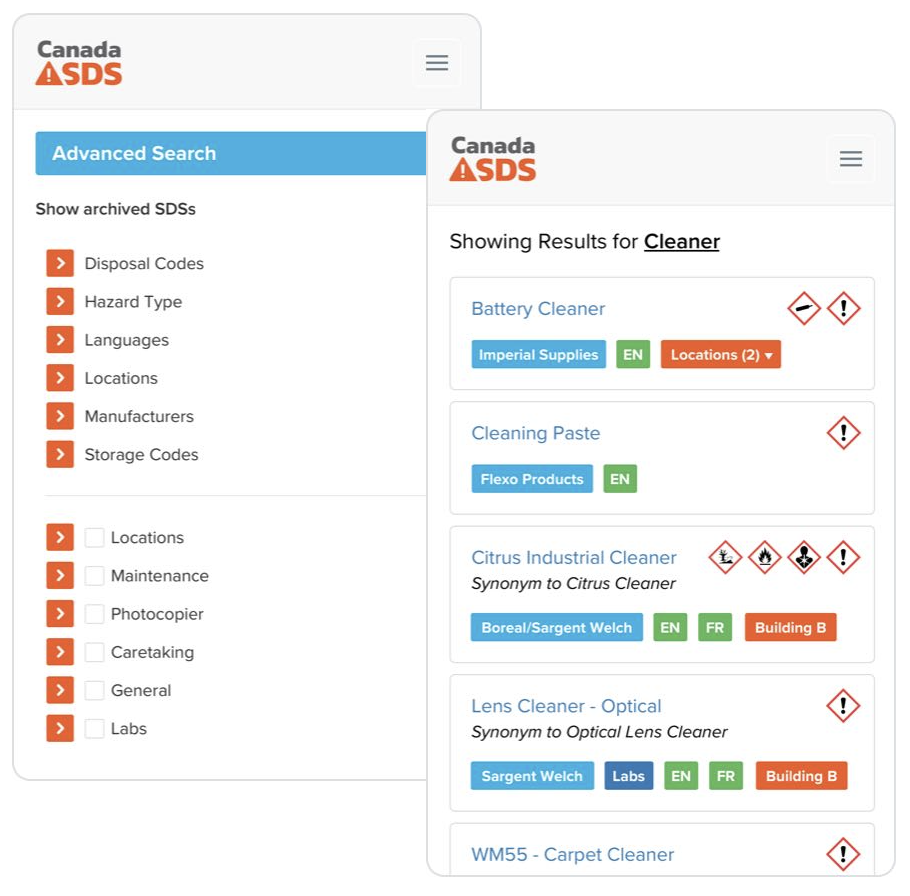Open the hamburger menu on the results screen
Image resolution: width=910 pixels, height=896 pixels.
[851, 158]
